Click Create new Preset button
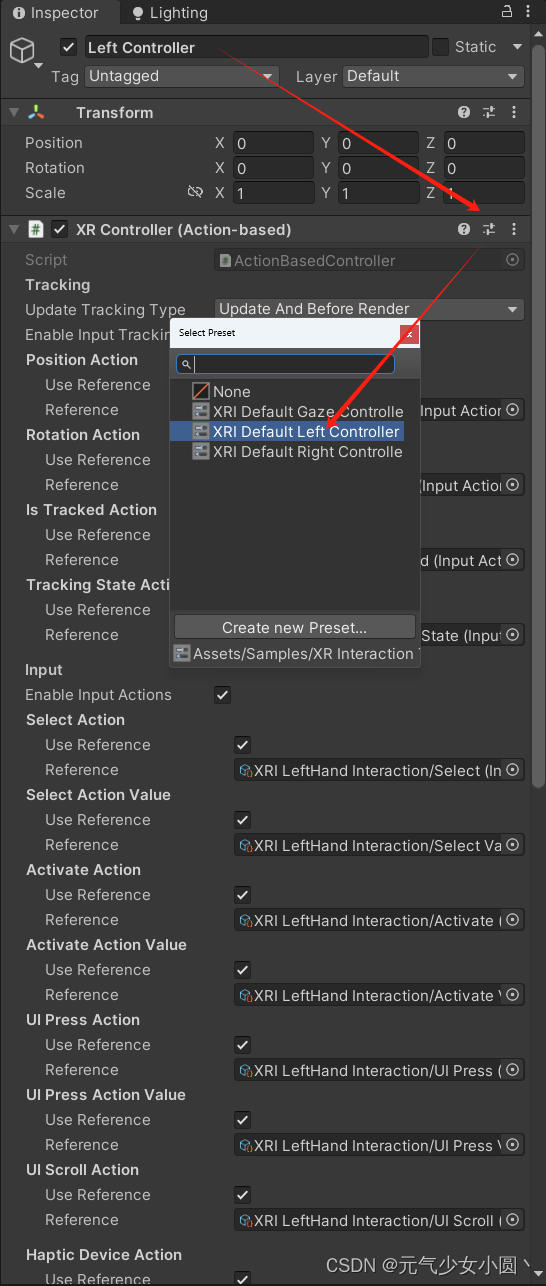The height and width of the screenshot is (1286, 546). tap(294, 627)
